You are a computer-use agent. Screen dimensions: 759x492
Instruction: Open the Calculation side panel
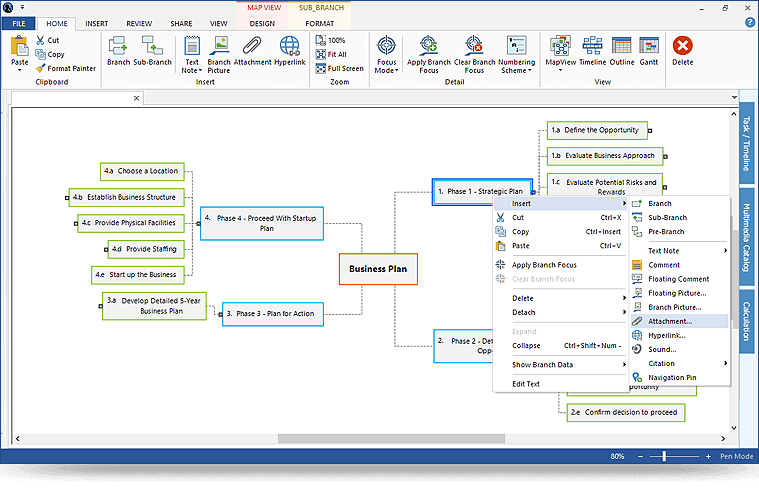coord(747,322)
